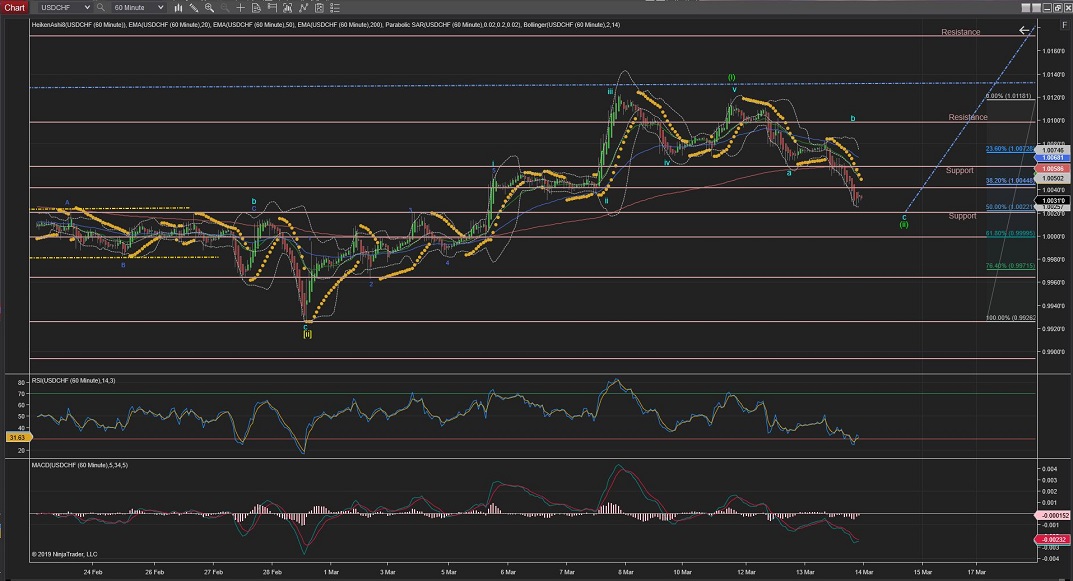Click the Support label near 1.0060

coord(959,170)
